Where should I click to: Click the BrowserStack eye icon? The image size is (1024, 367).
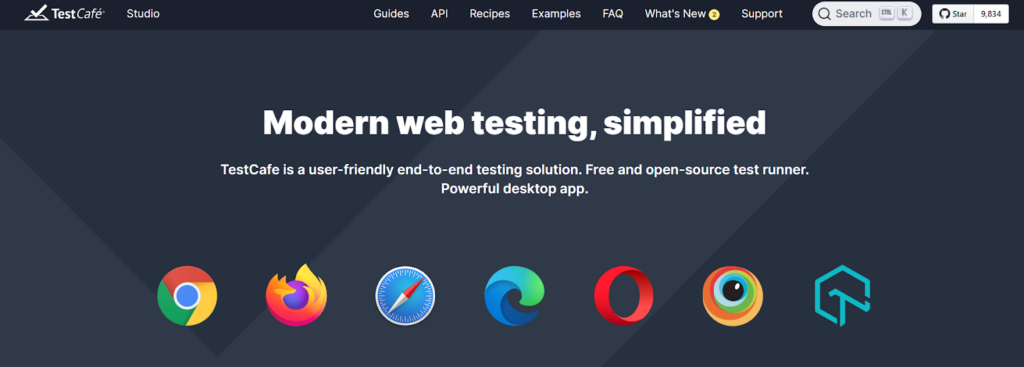pos(733,296)
